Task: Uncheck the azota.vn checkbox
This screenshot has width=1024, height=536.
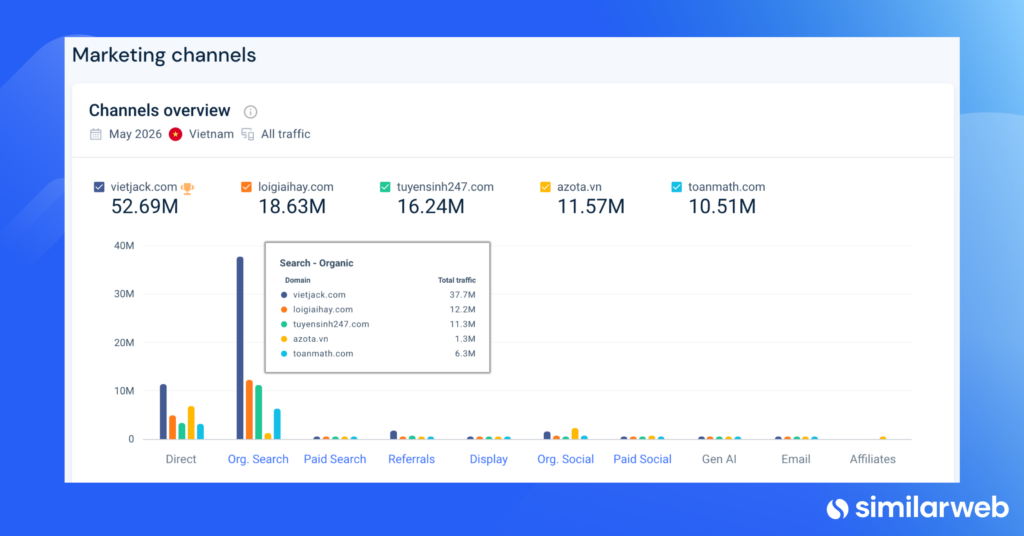Action: (545, 187)
